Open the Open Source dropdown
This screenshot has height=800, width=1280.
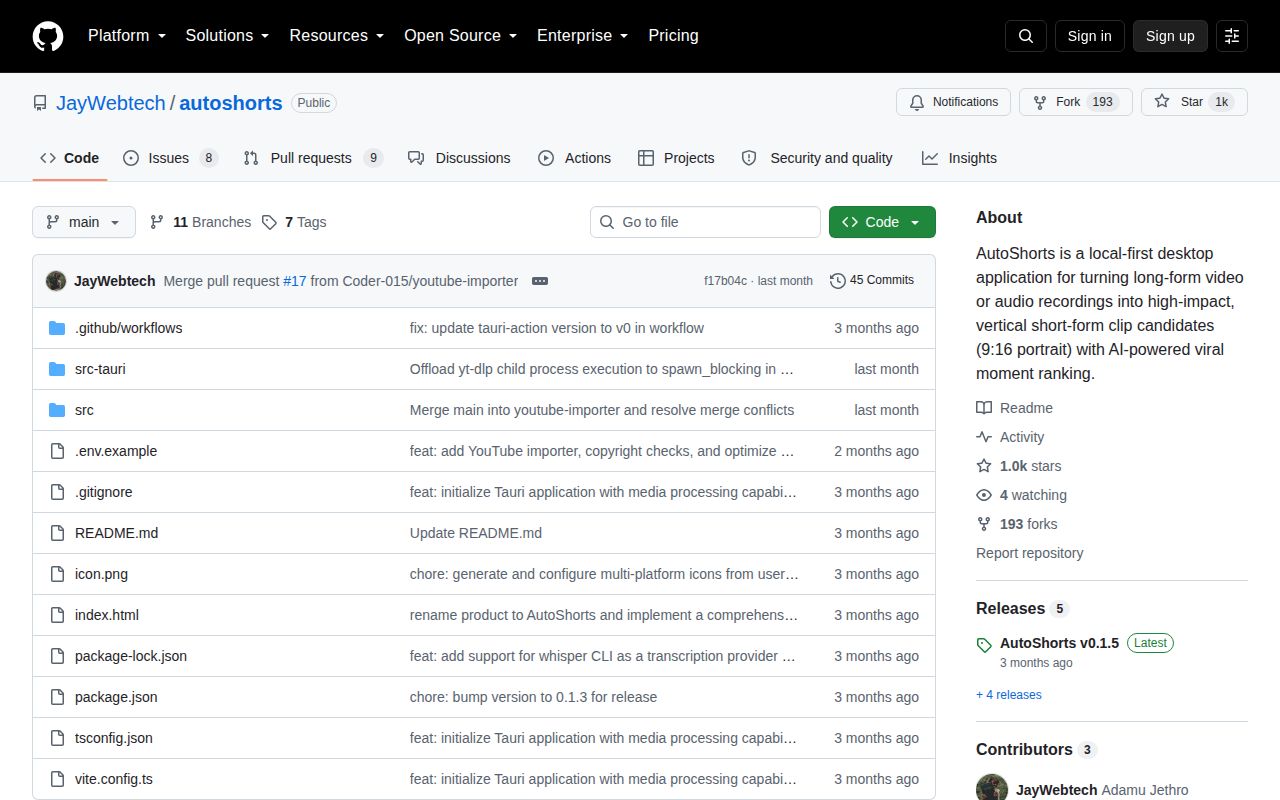pos(461,36)
